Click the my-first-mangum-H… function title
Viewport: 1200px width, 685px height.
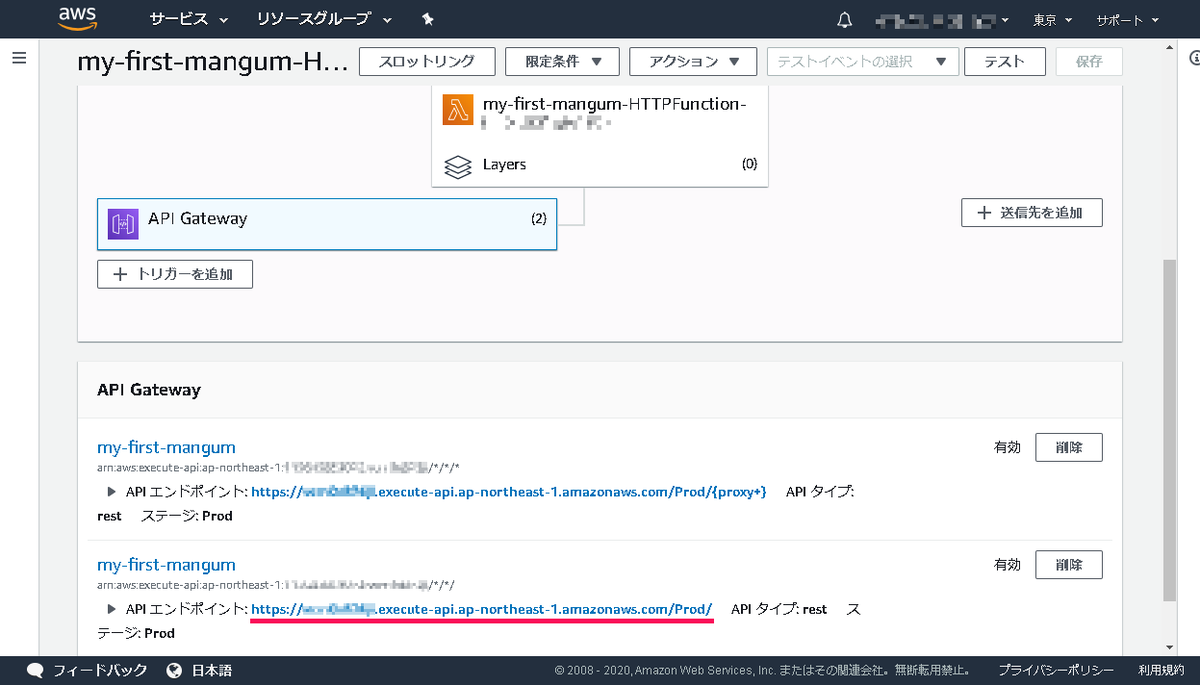pyautogui.click(x=213, y=62)
